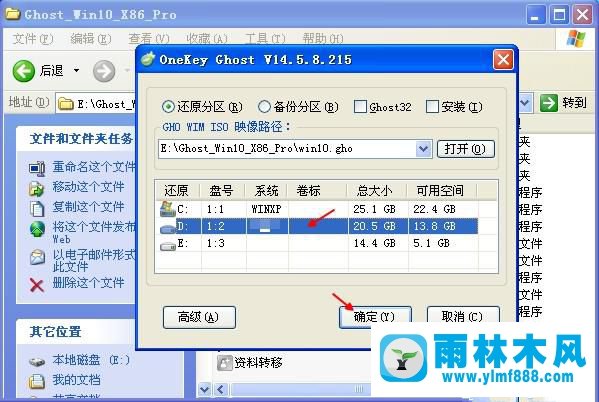Cancel with the 取消 (C) button

(x=463, y=317)
